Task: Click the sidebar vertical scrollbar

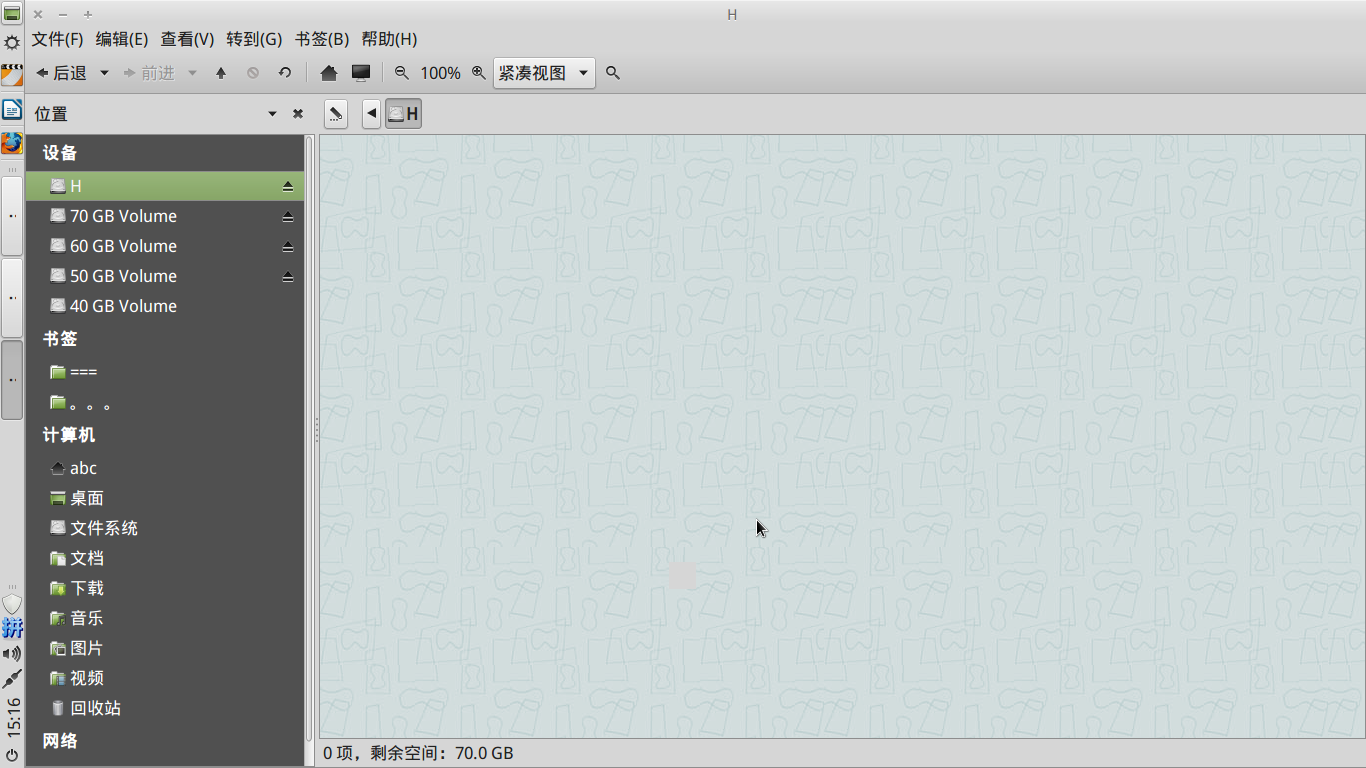Action: click(309, 438)
